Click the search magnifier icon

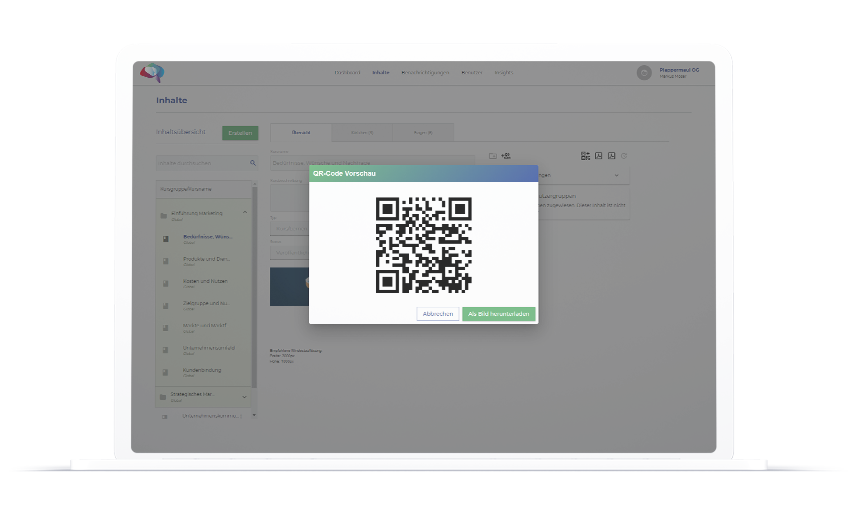pyautogui.click(x=253, y=163)
